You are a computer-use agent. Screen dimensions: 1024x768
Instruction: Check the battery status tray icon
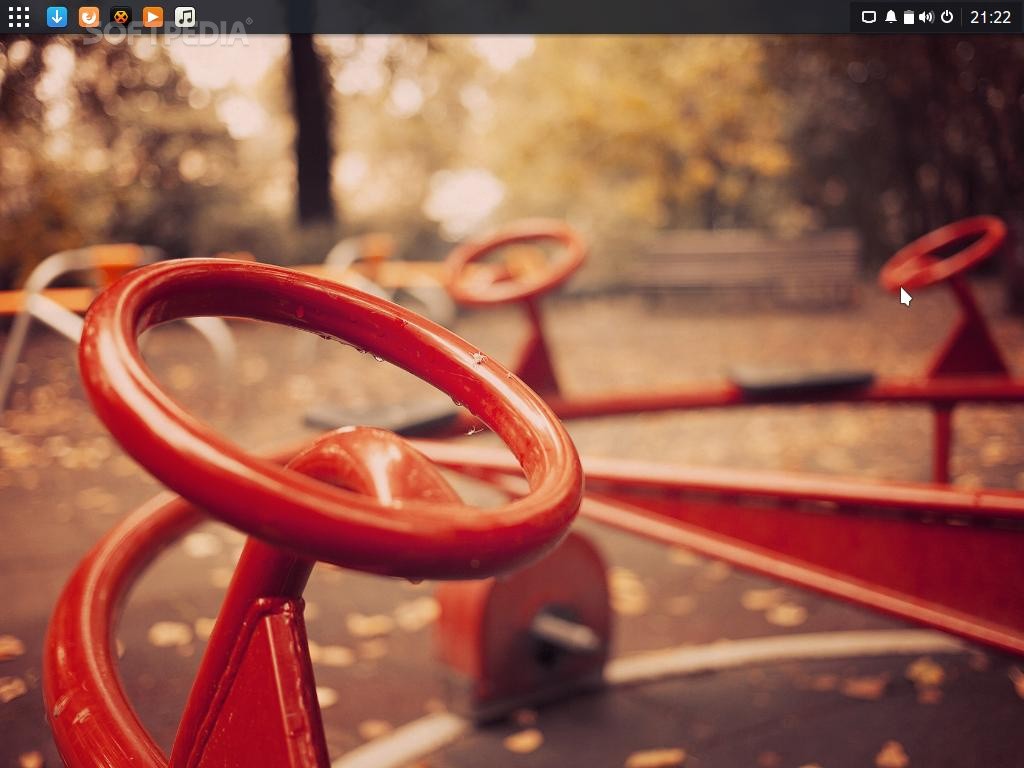[x=908, y=17]
